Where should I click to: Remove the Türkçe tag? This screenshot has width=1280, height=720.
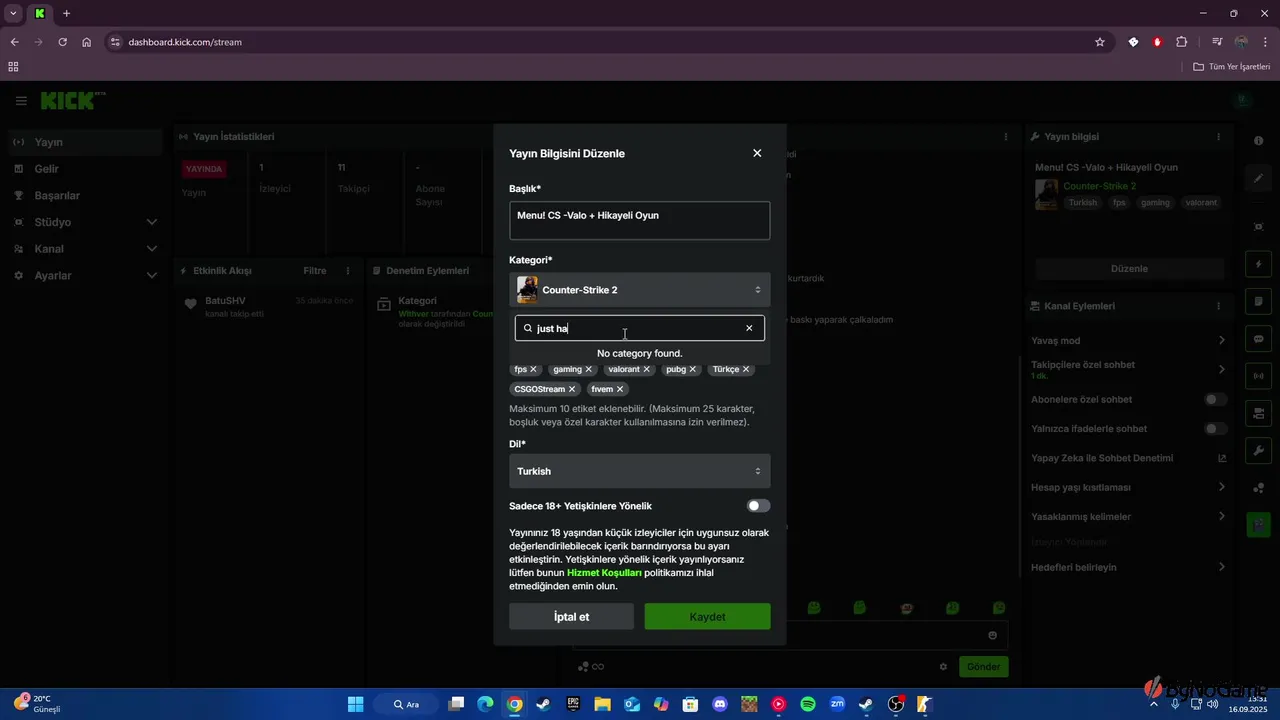[x=746, y=369]
